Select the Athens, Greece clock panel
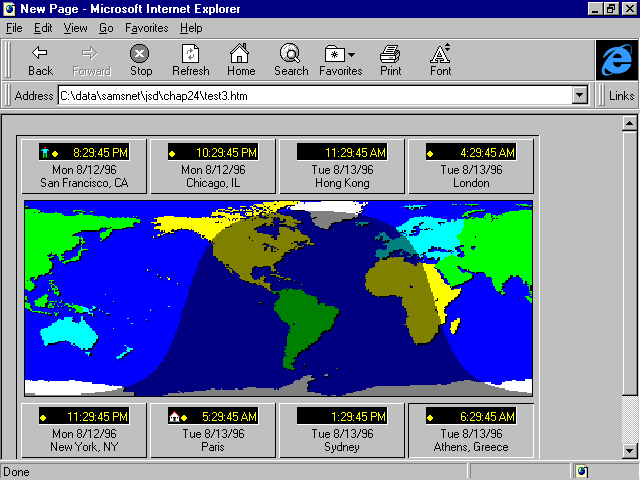 pyautogui.click(x=470, y=430)
